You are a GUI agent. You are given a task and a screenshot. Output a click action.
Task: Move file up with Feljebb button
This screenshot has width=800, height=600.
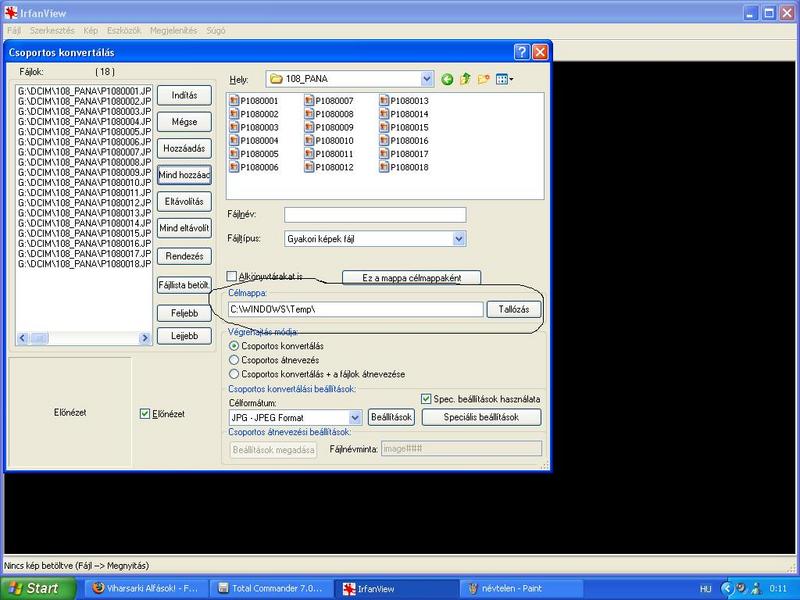(184, 313)
